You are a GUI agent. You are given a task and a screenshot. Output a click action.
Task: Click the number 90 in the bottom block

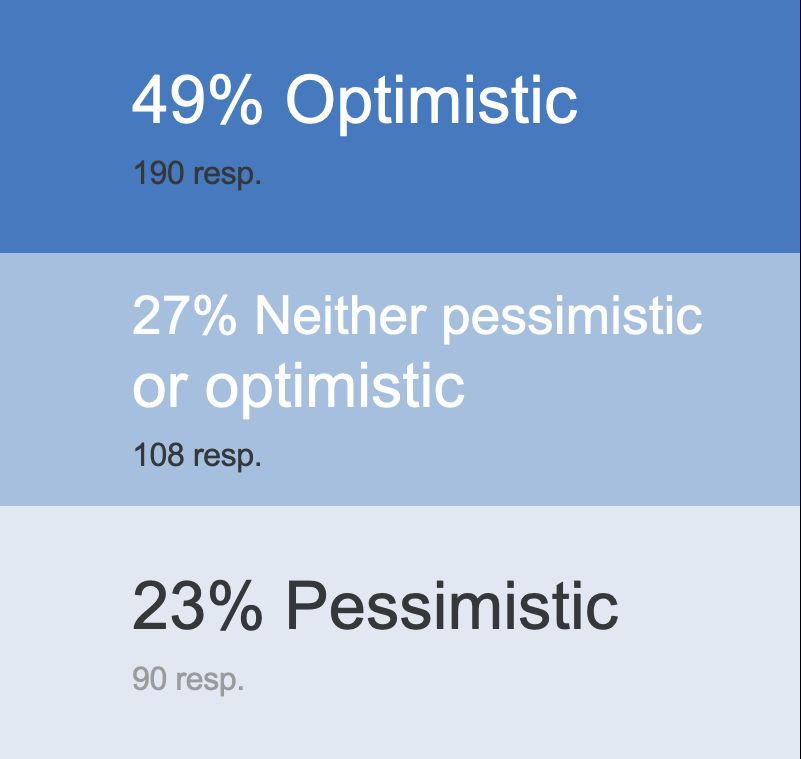coord(150,679)
